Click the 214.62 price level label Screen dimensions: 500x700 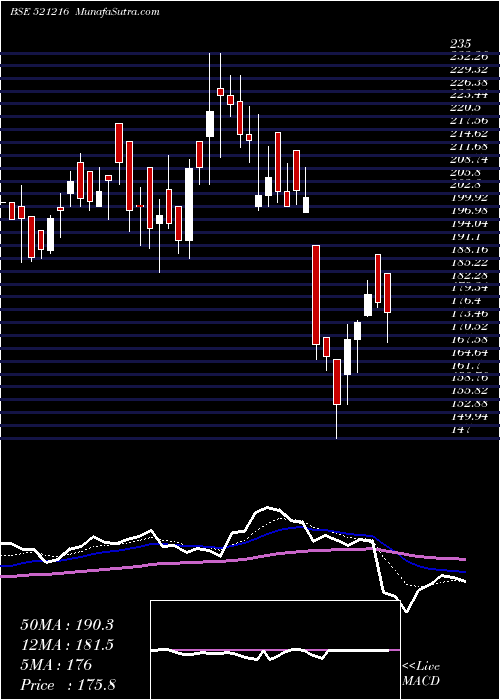tap(469, 133)
